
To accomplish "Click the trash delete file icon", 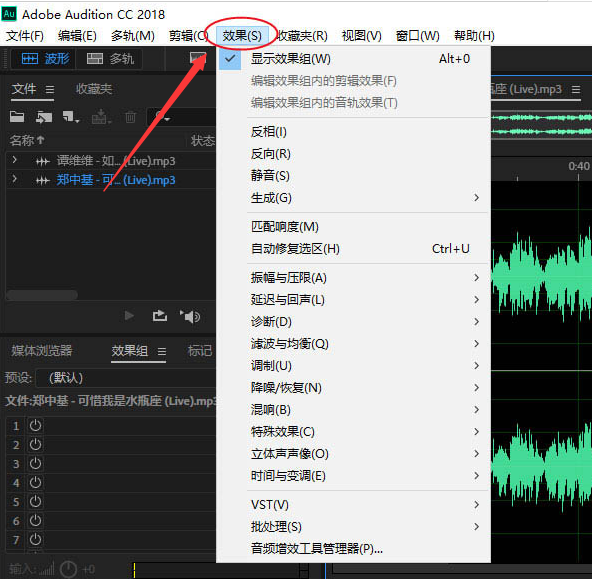I will tap(130, 117).
